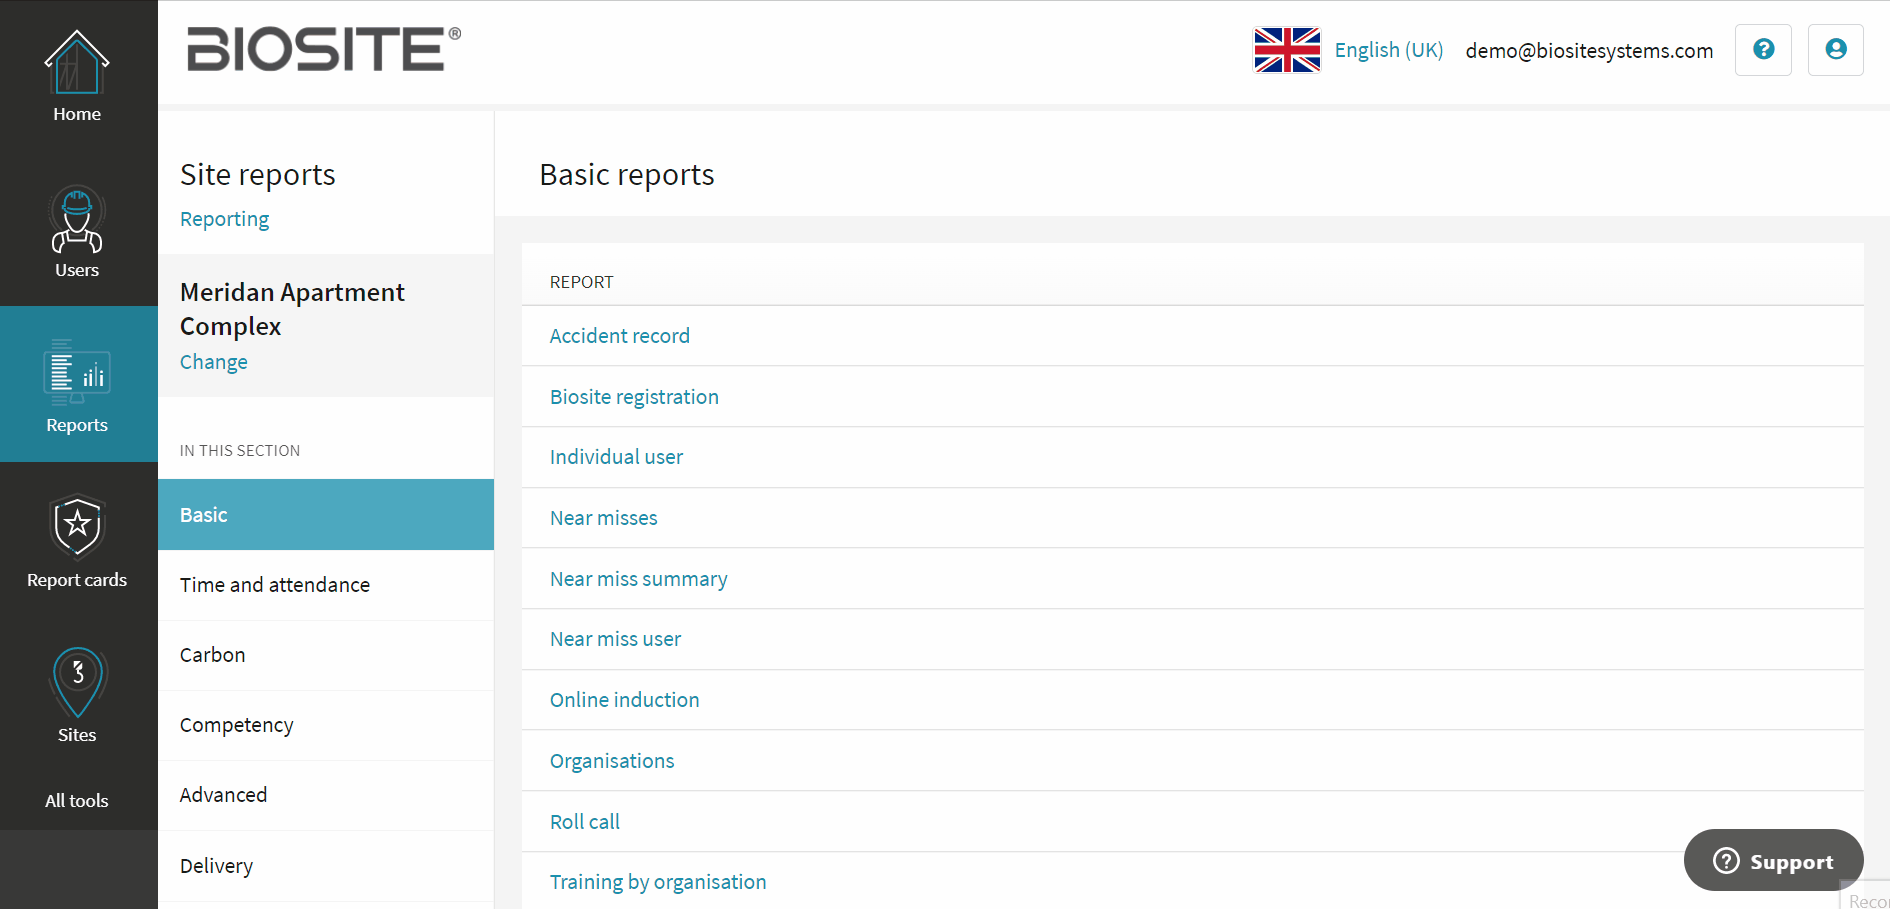Follow the Reporting breadcrumb link

click(224, 219)
